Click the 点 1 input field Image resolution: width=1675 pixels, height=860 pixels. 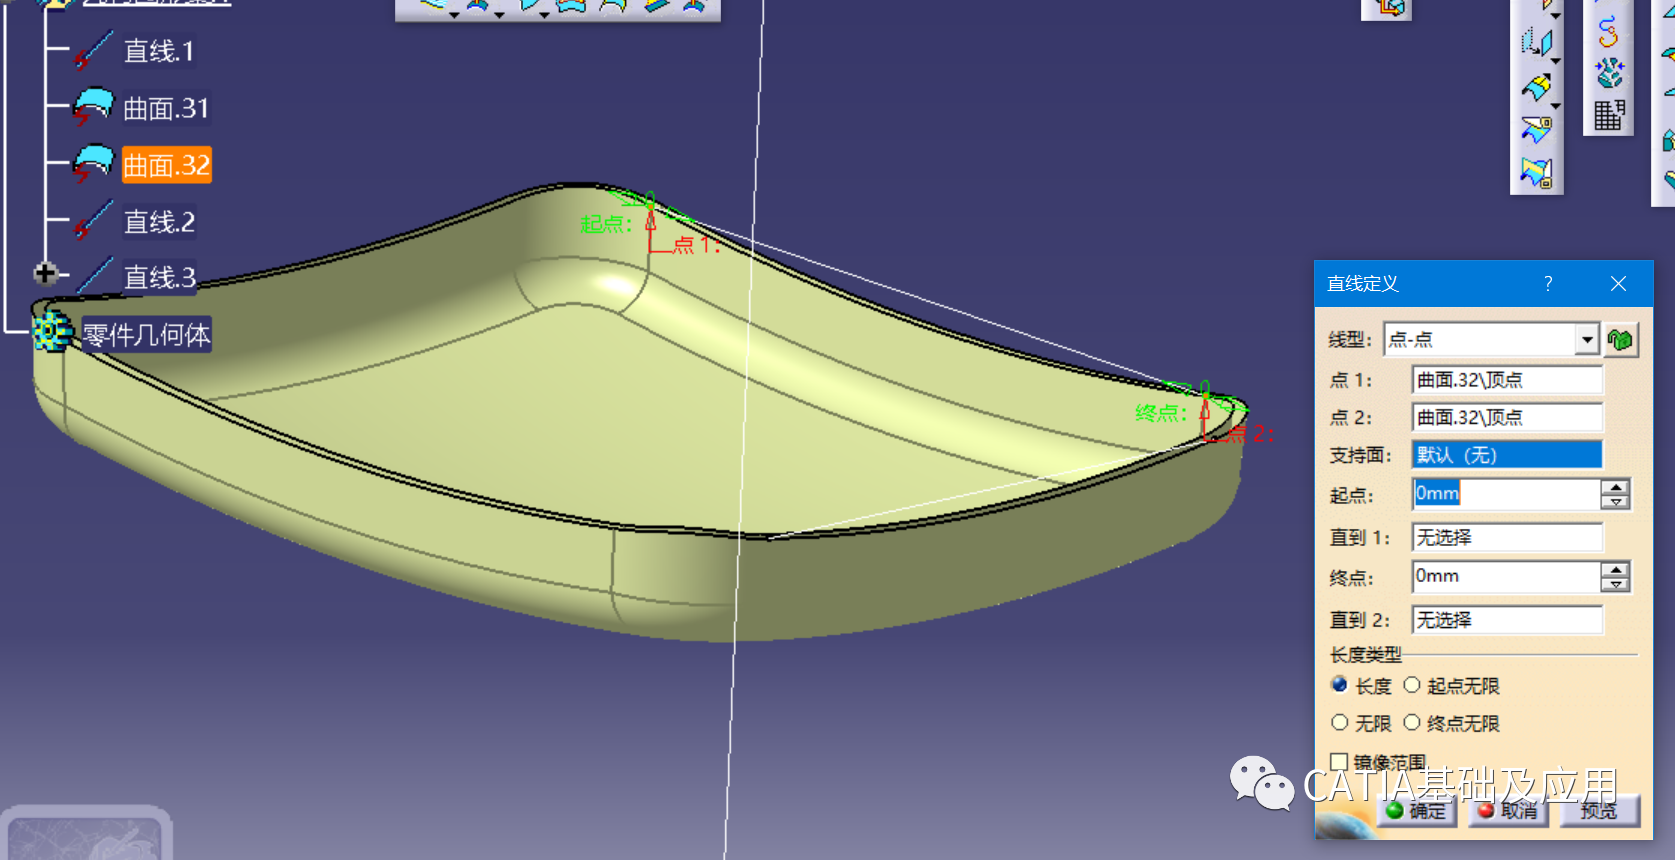click(1507, 380)
